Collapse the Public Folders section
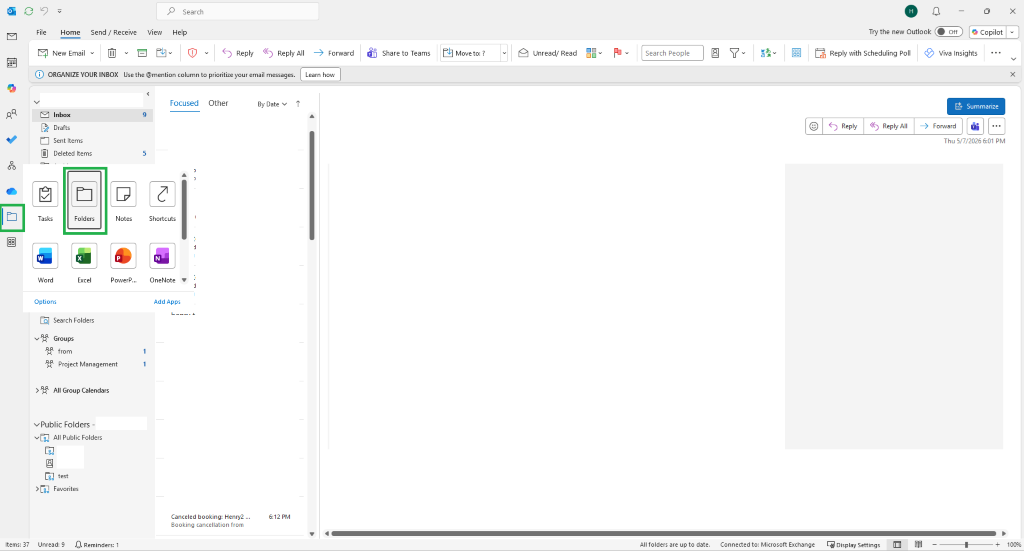This screenshot has height=551, width=1024. pyautogui.click(x=37, y=424)
